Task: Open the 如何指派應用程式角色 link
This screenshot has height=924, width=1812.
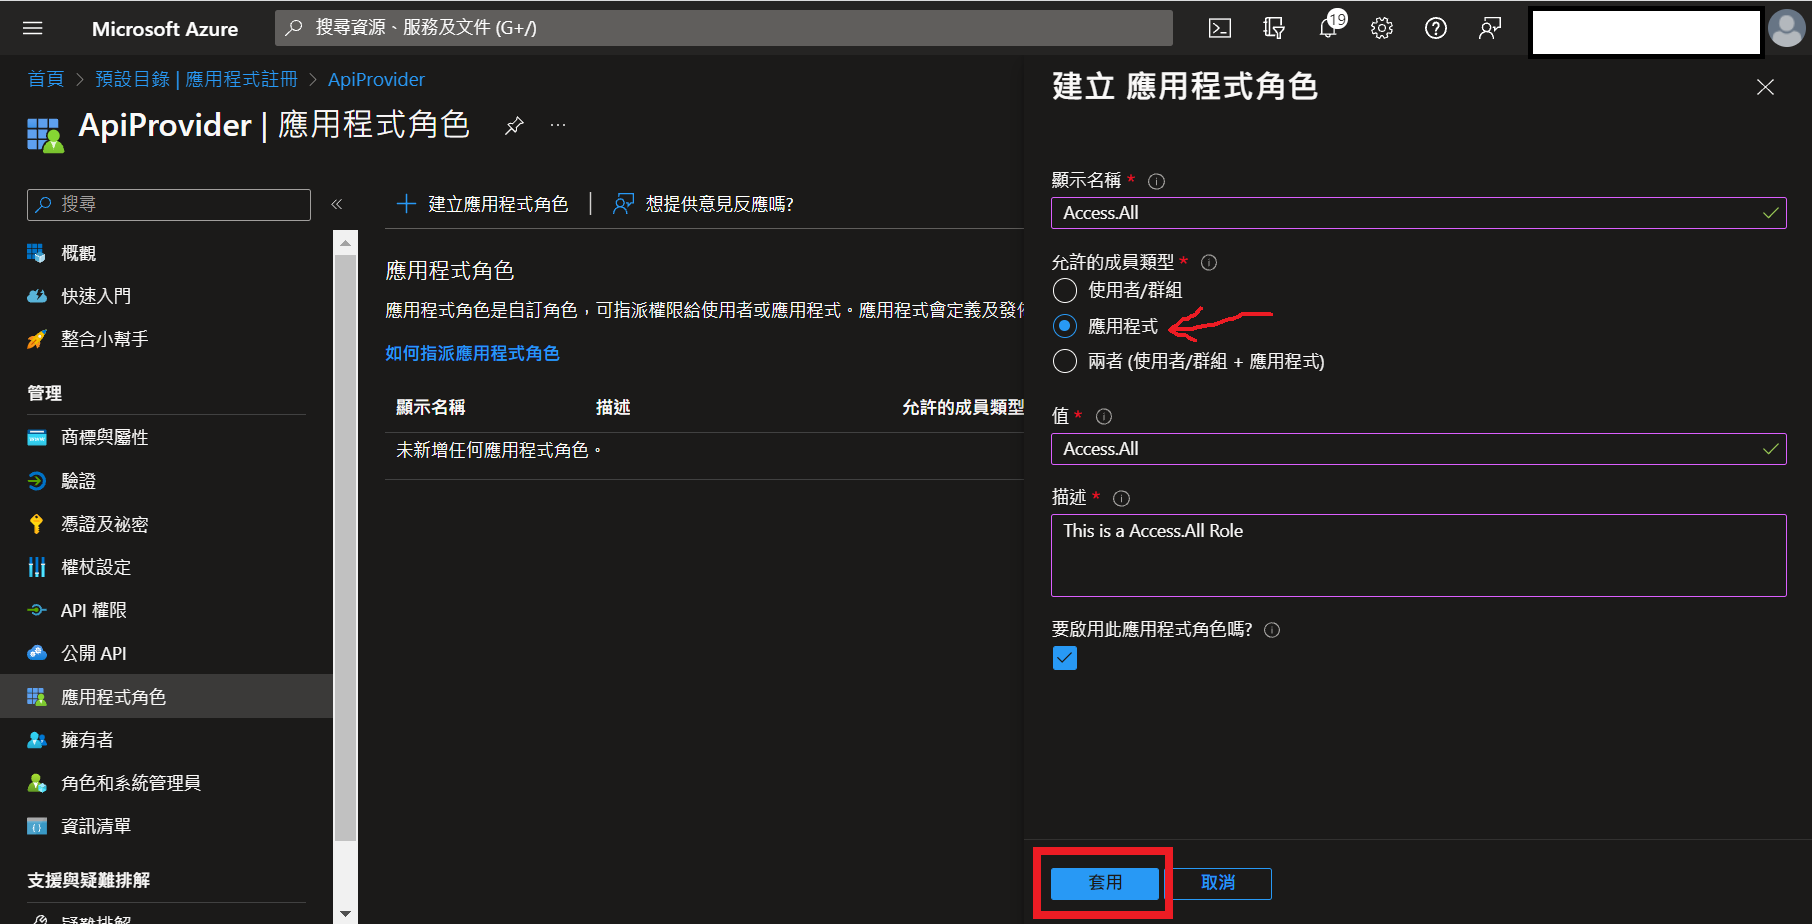Action: [472, 353]
